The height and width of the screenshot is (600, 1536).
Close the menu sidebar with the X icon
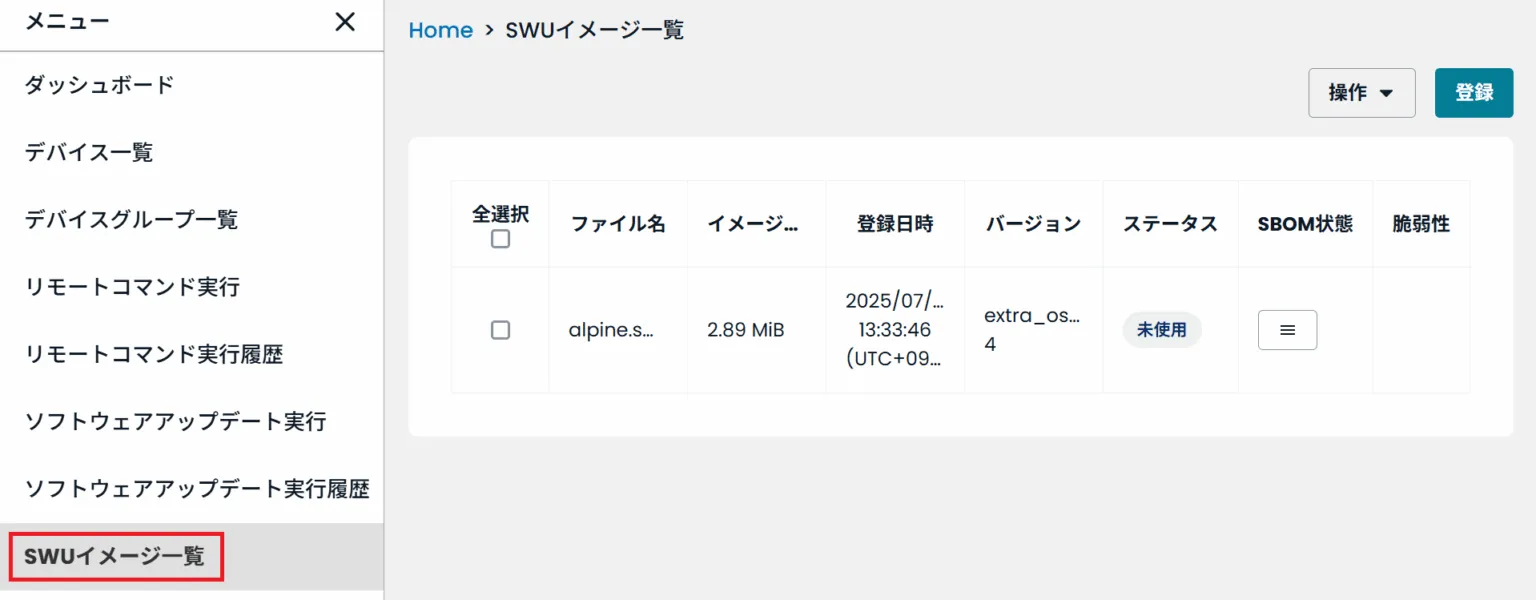click(x=344, y=22)
